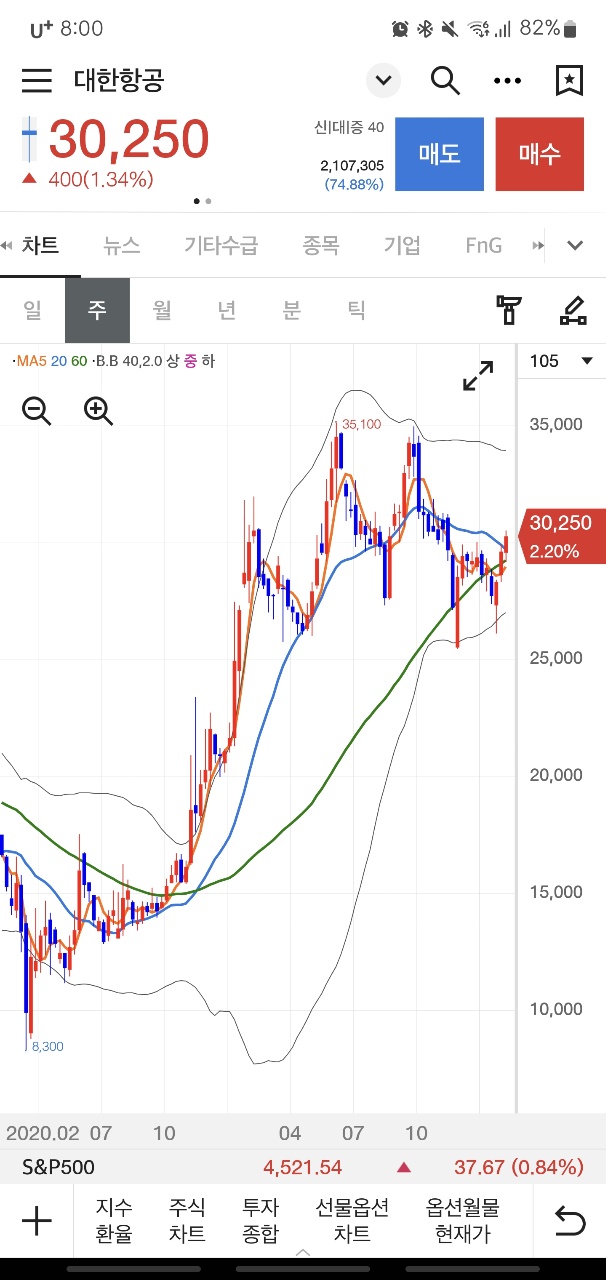
Task: Tap the 30,250 main price
Action: (129, 140)
